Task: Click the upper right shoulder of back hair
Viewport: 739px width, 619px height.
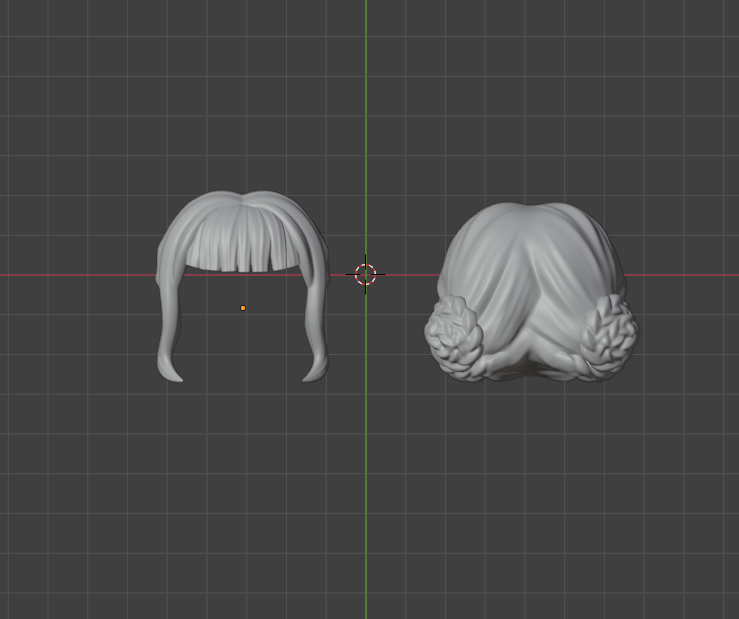Action: [600, 240]
